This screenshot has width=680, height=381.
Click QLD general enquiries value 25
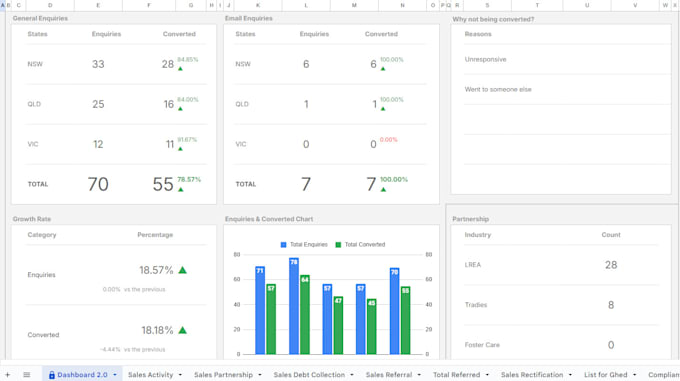pyautogui.click(x=98, y=104)
